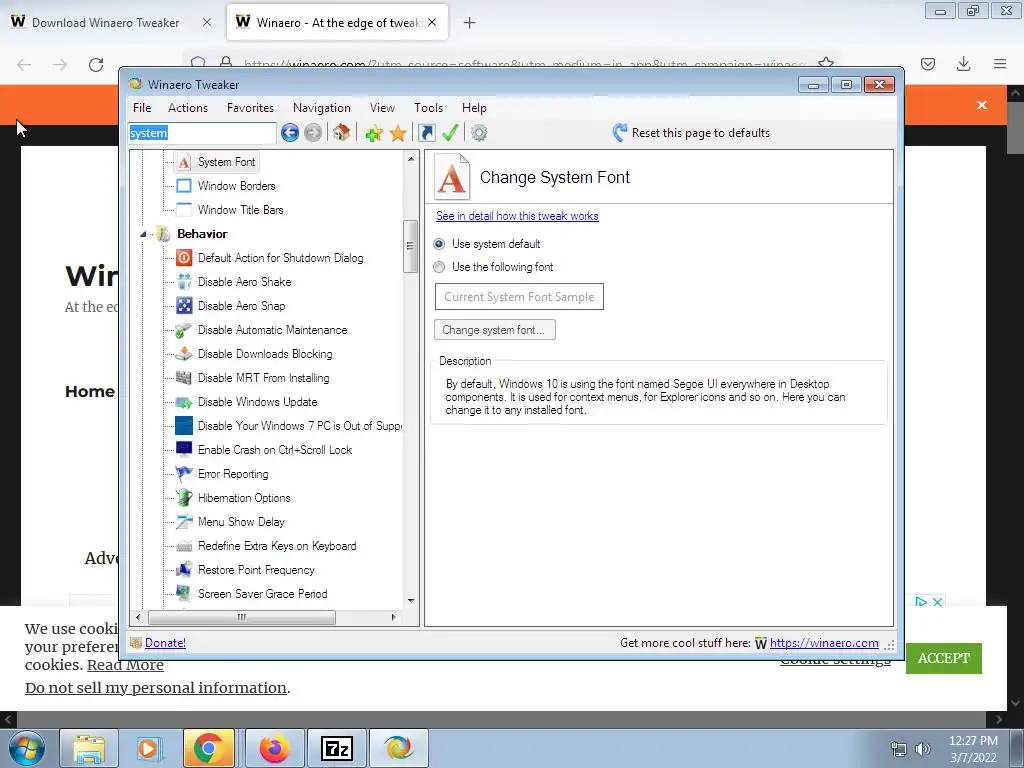Image resolution: width=1024 pixels, height=768 pixels.
Task: Click the Default Action for Shutdown Dialog icon
Action: pos(184,258)
